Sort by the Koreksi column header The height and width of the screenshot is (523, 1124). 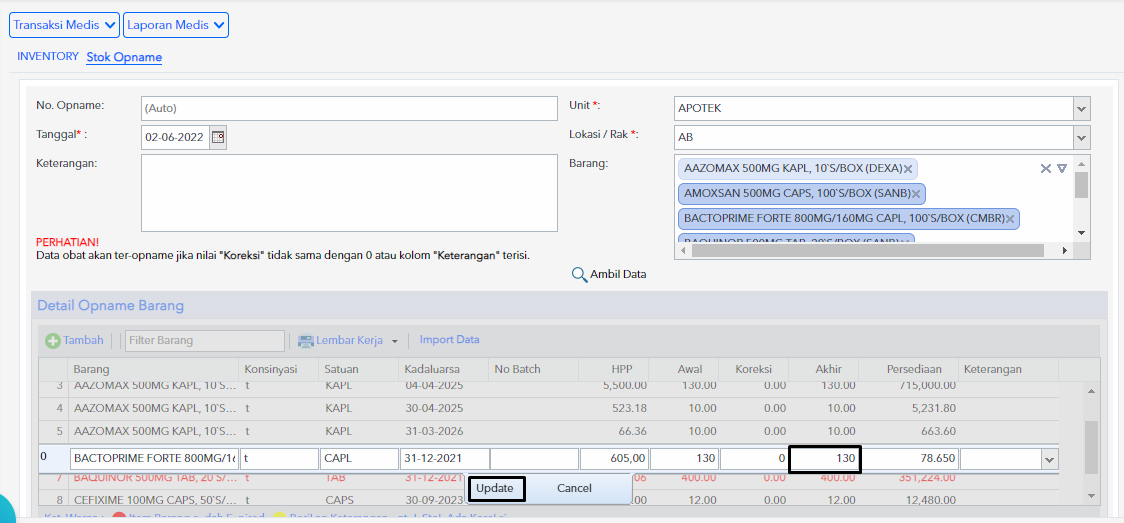pyautogui.click(x=754, y=370)
